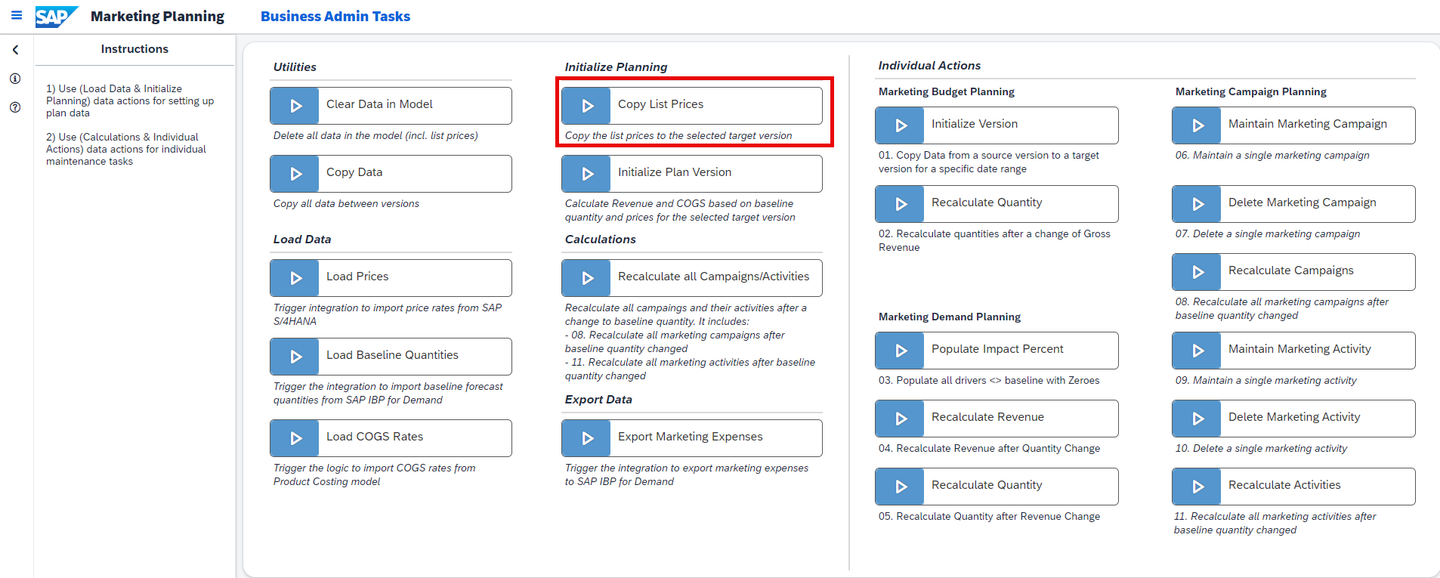Click the Instructions panel header
1440x578 pixels.
135,49
